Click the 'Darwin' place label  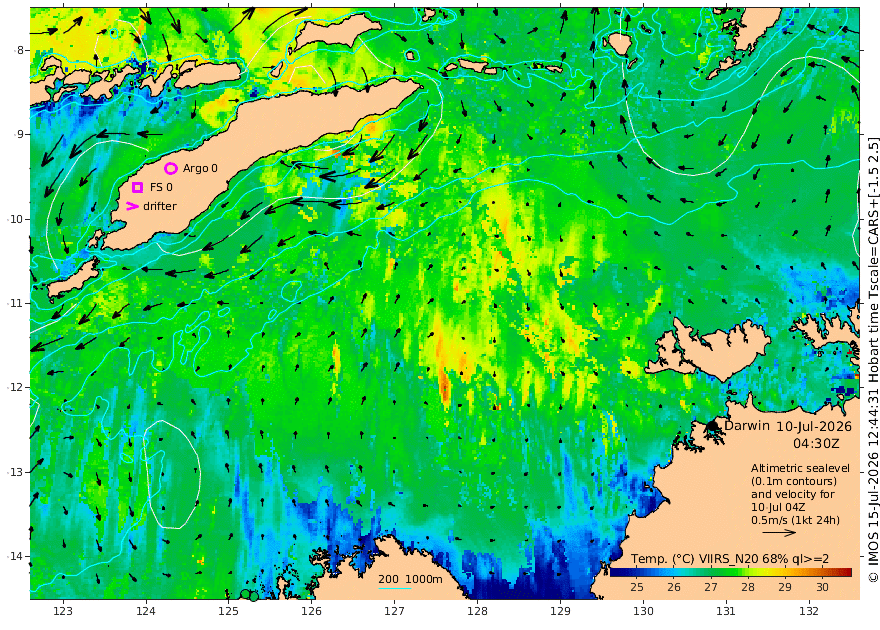pos(747,425)
